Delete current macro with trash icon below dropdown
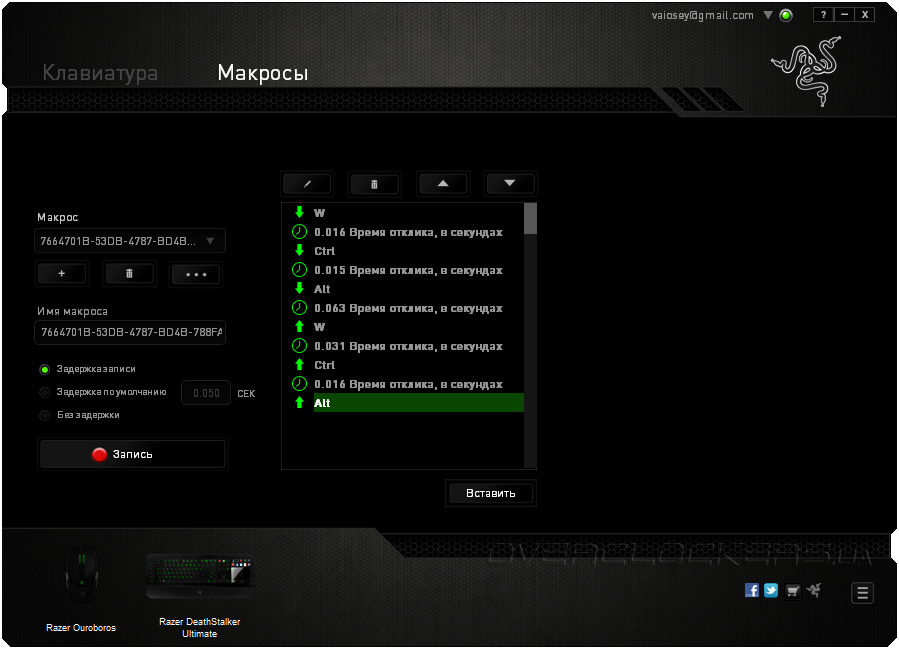Image resolution: width=899 pixels, height=649 pixels. (x=129, y=273)
